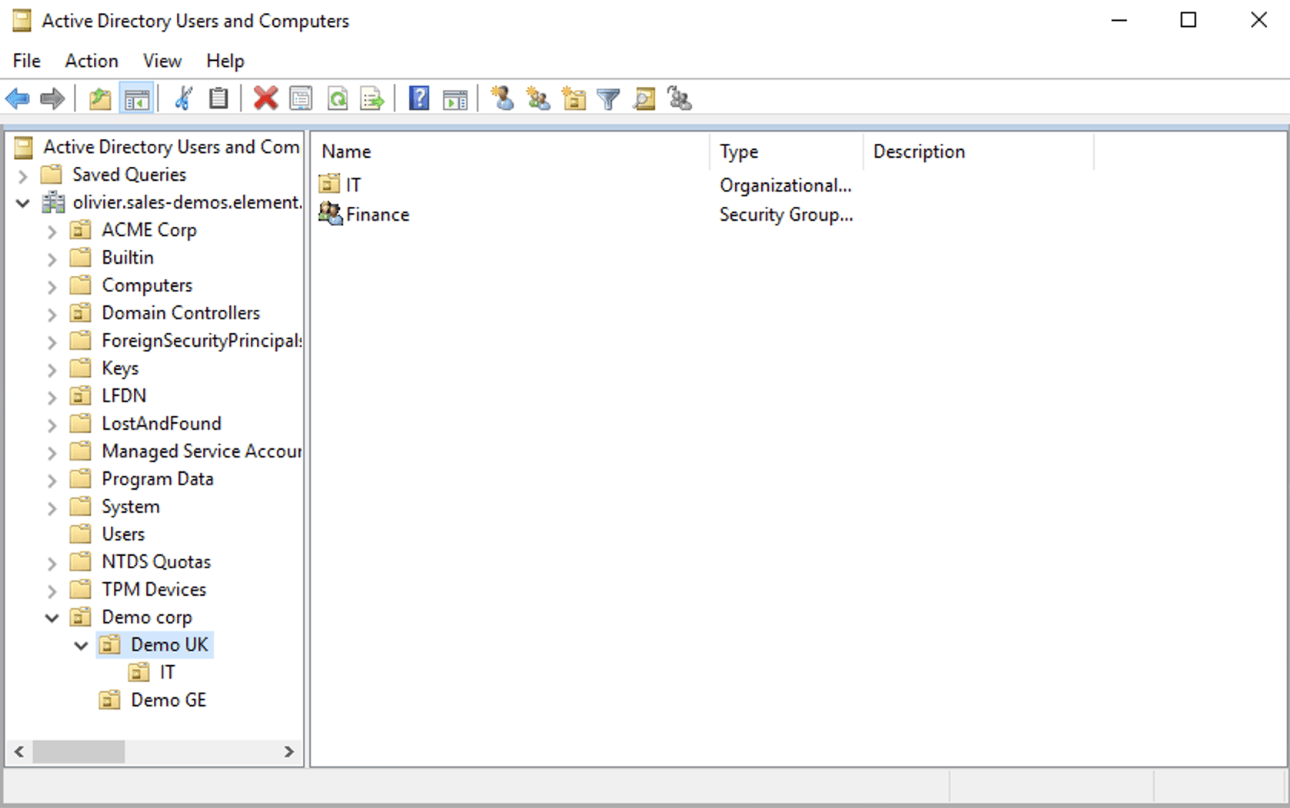This screenshot has width=1290, height=808.
Task: Click the horizontal scrollbar thumb in tree pane
Action: [x=78, y=751]
